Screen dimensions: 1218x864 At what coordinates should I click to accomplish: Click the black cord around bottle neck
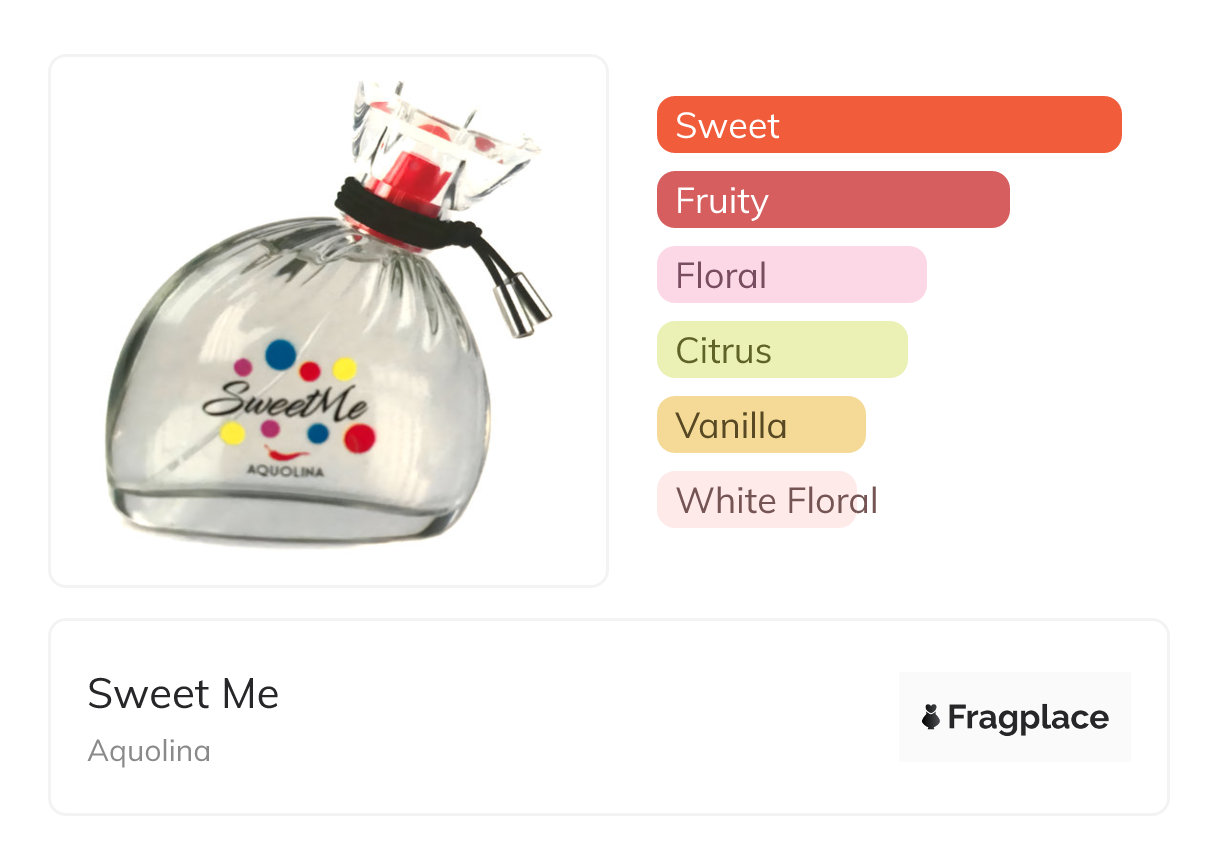coord(400,215)
